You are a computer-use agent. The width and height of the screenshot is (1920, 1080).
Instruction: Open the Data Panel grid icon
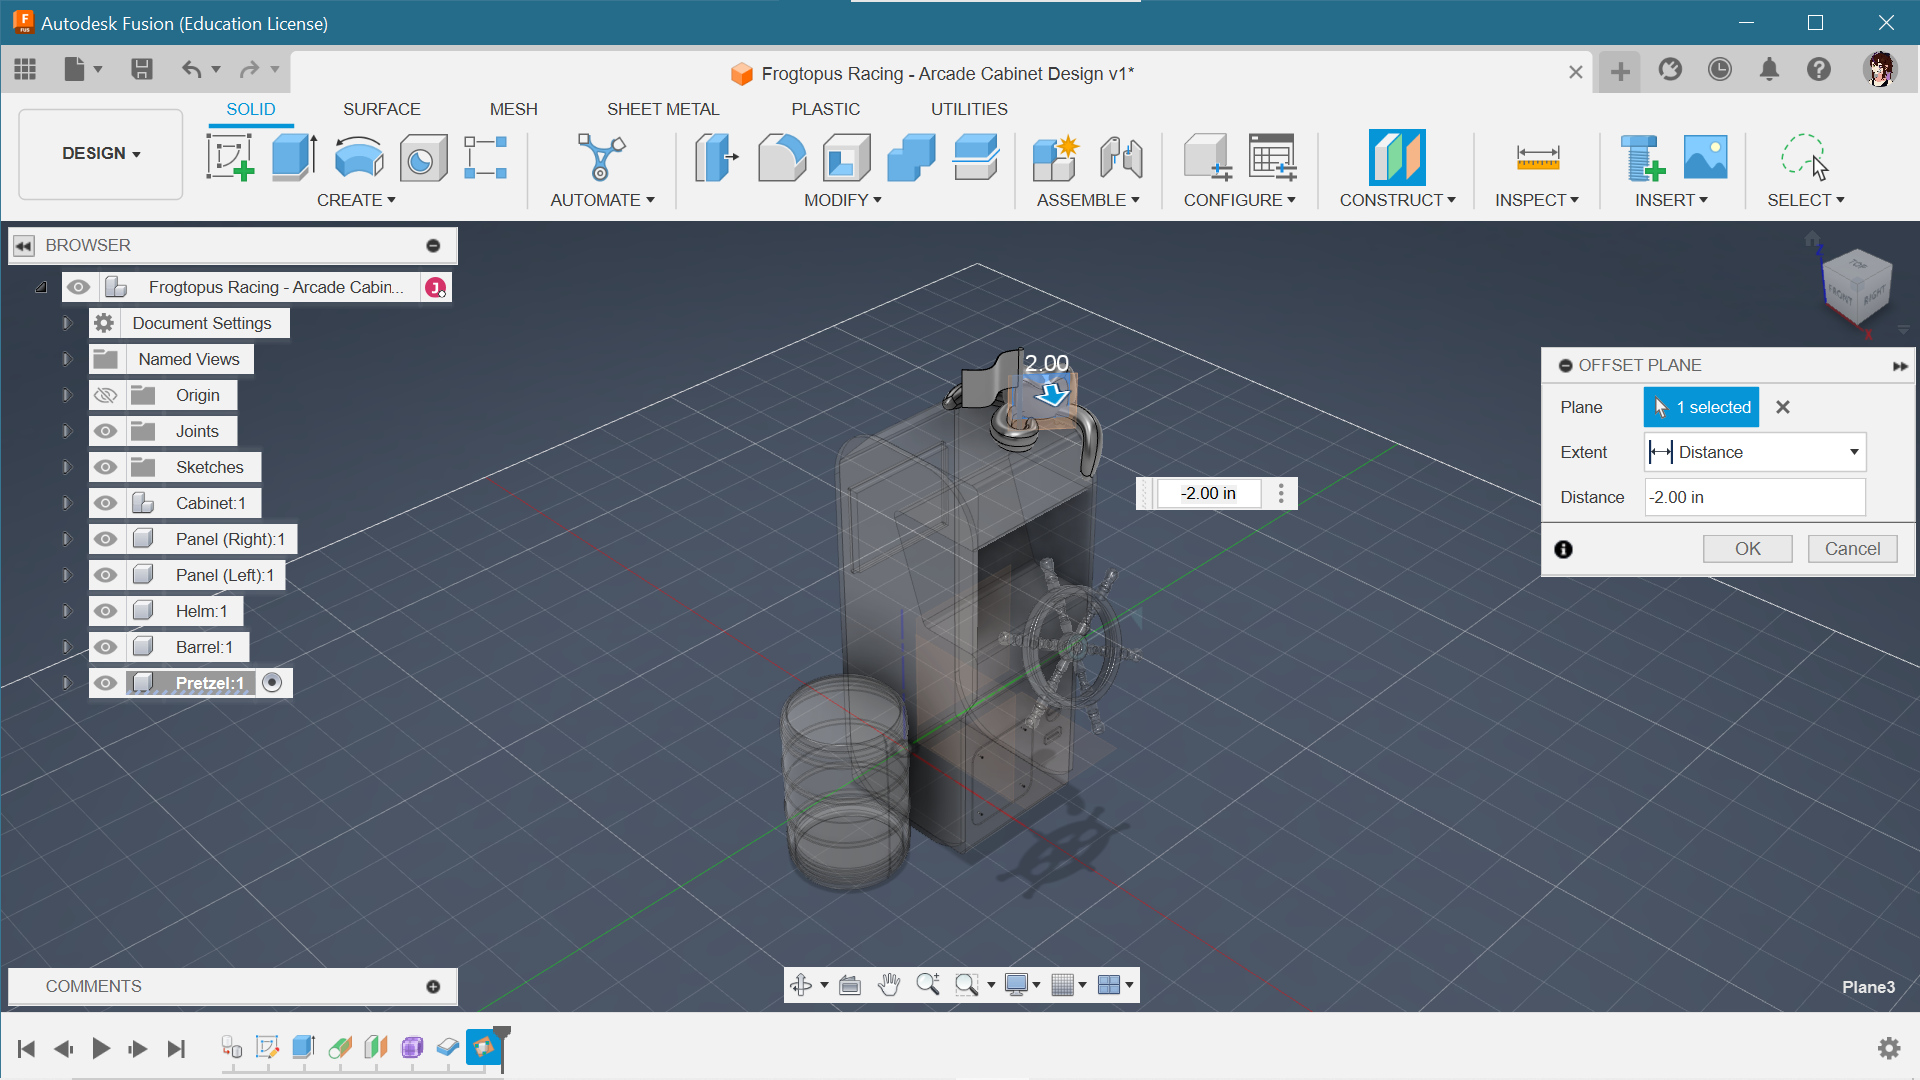(25, 69)
